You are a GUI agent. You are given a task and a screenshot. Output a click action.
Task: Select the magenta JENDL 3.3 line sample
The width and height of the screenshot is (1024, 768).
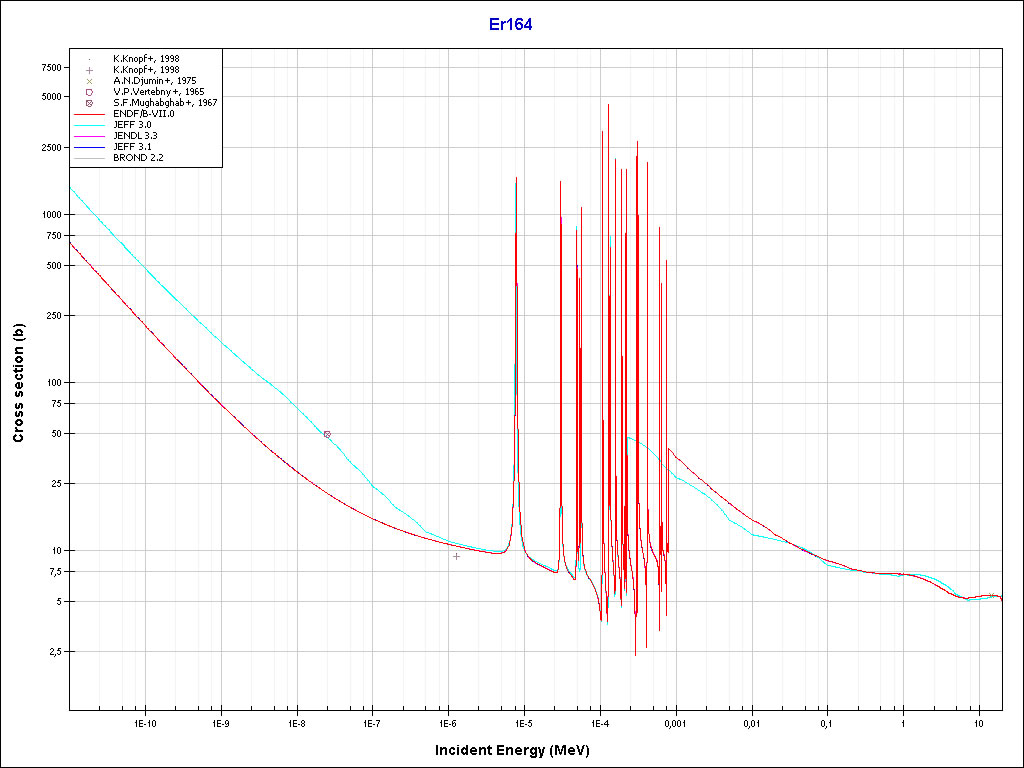coord(90,136)
